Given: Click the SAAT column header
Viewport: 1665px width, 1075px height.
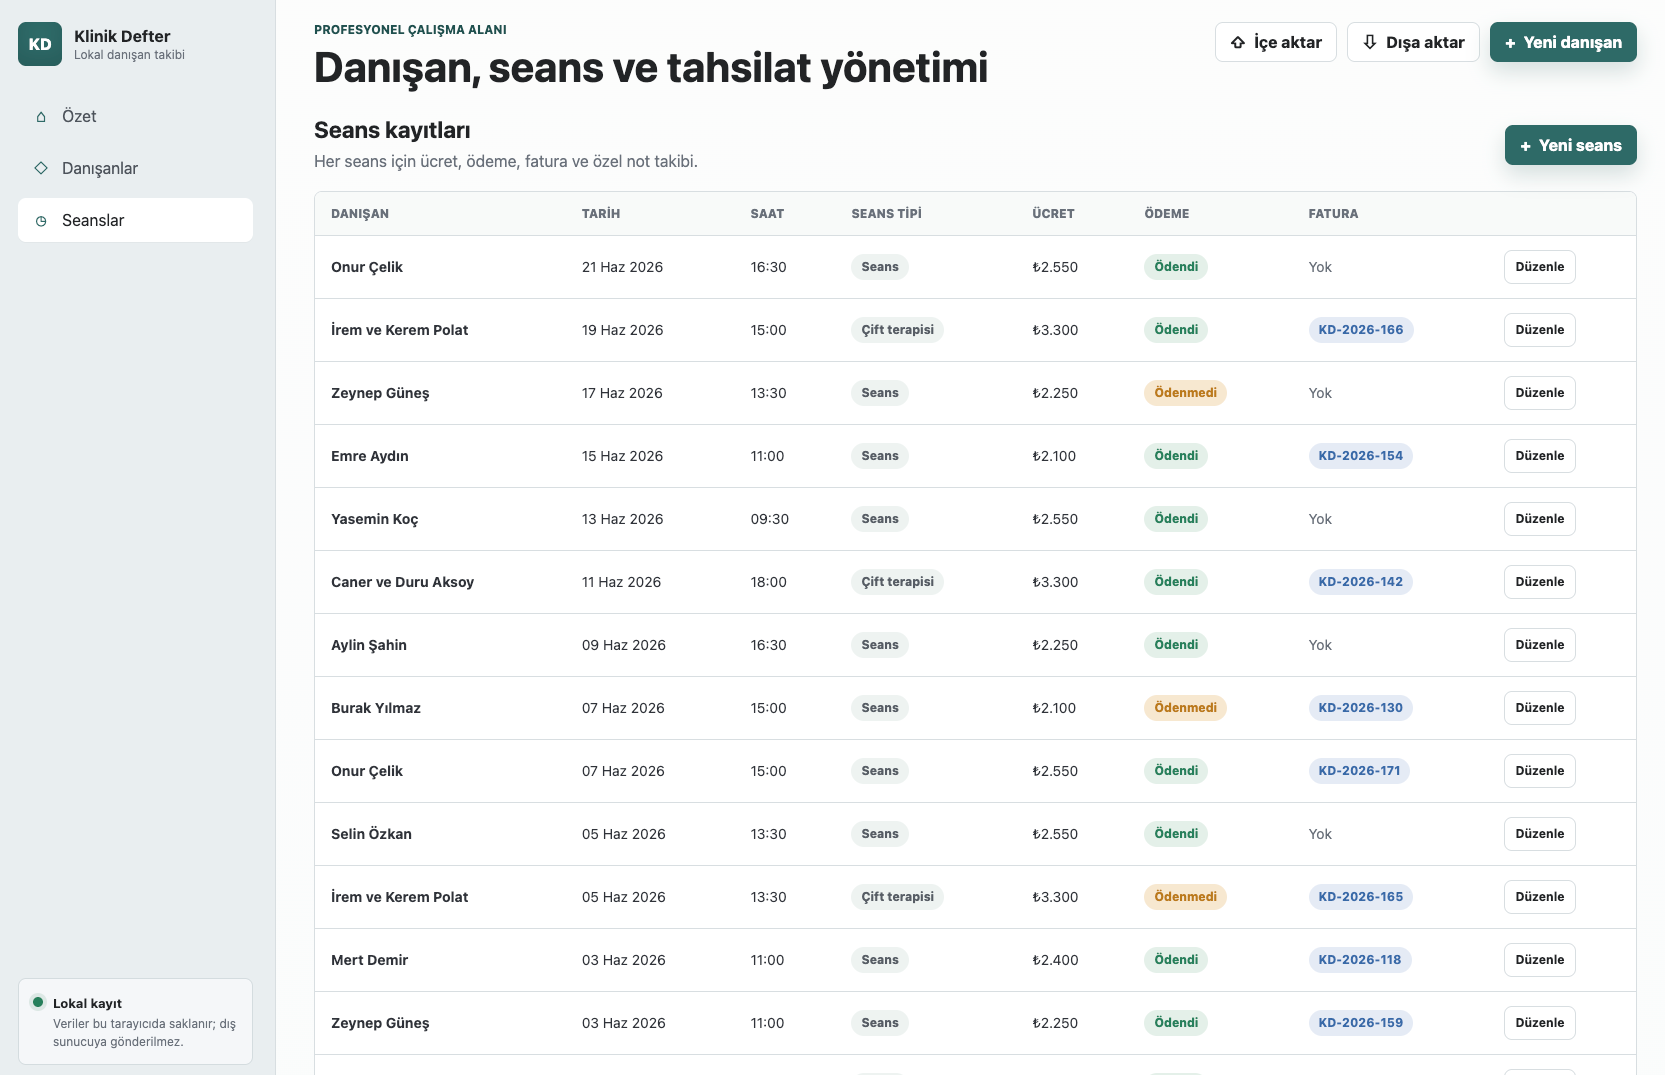Looking at the screenshot, I should (767, 214).
